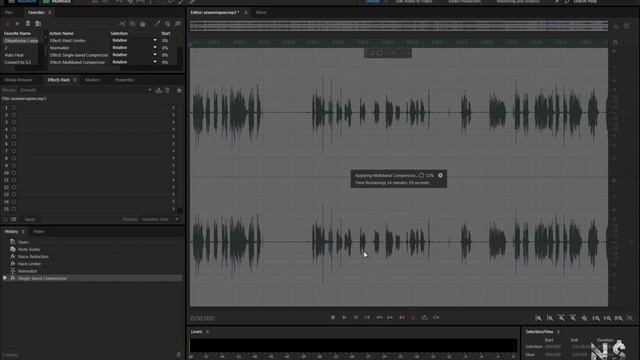Toggle power for effect slot 10

[x=13, y=173]
